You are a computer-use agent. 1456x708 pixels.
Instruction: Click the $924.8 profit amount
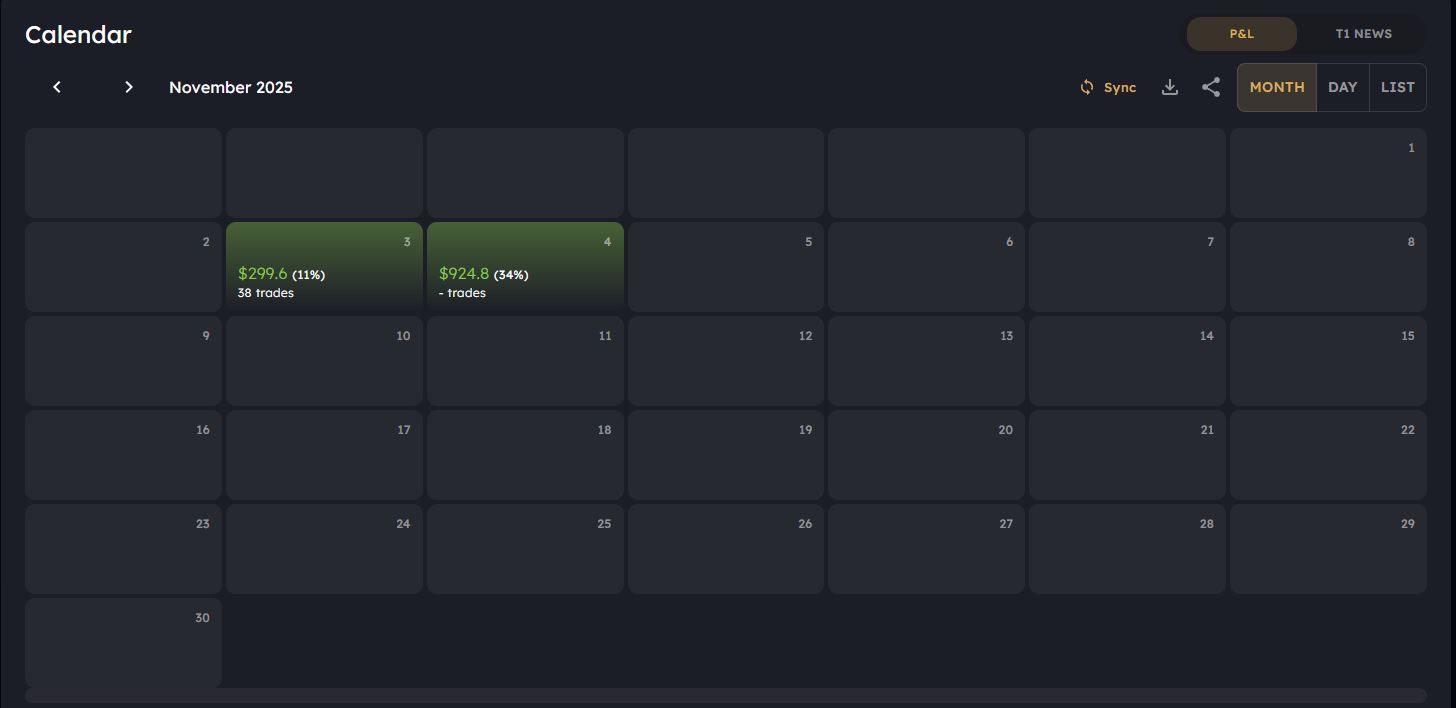click(464, 274)
